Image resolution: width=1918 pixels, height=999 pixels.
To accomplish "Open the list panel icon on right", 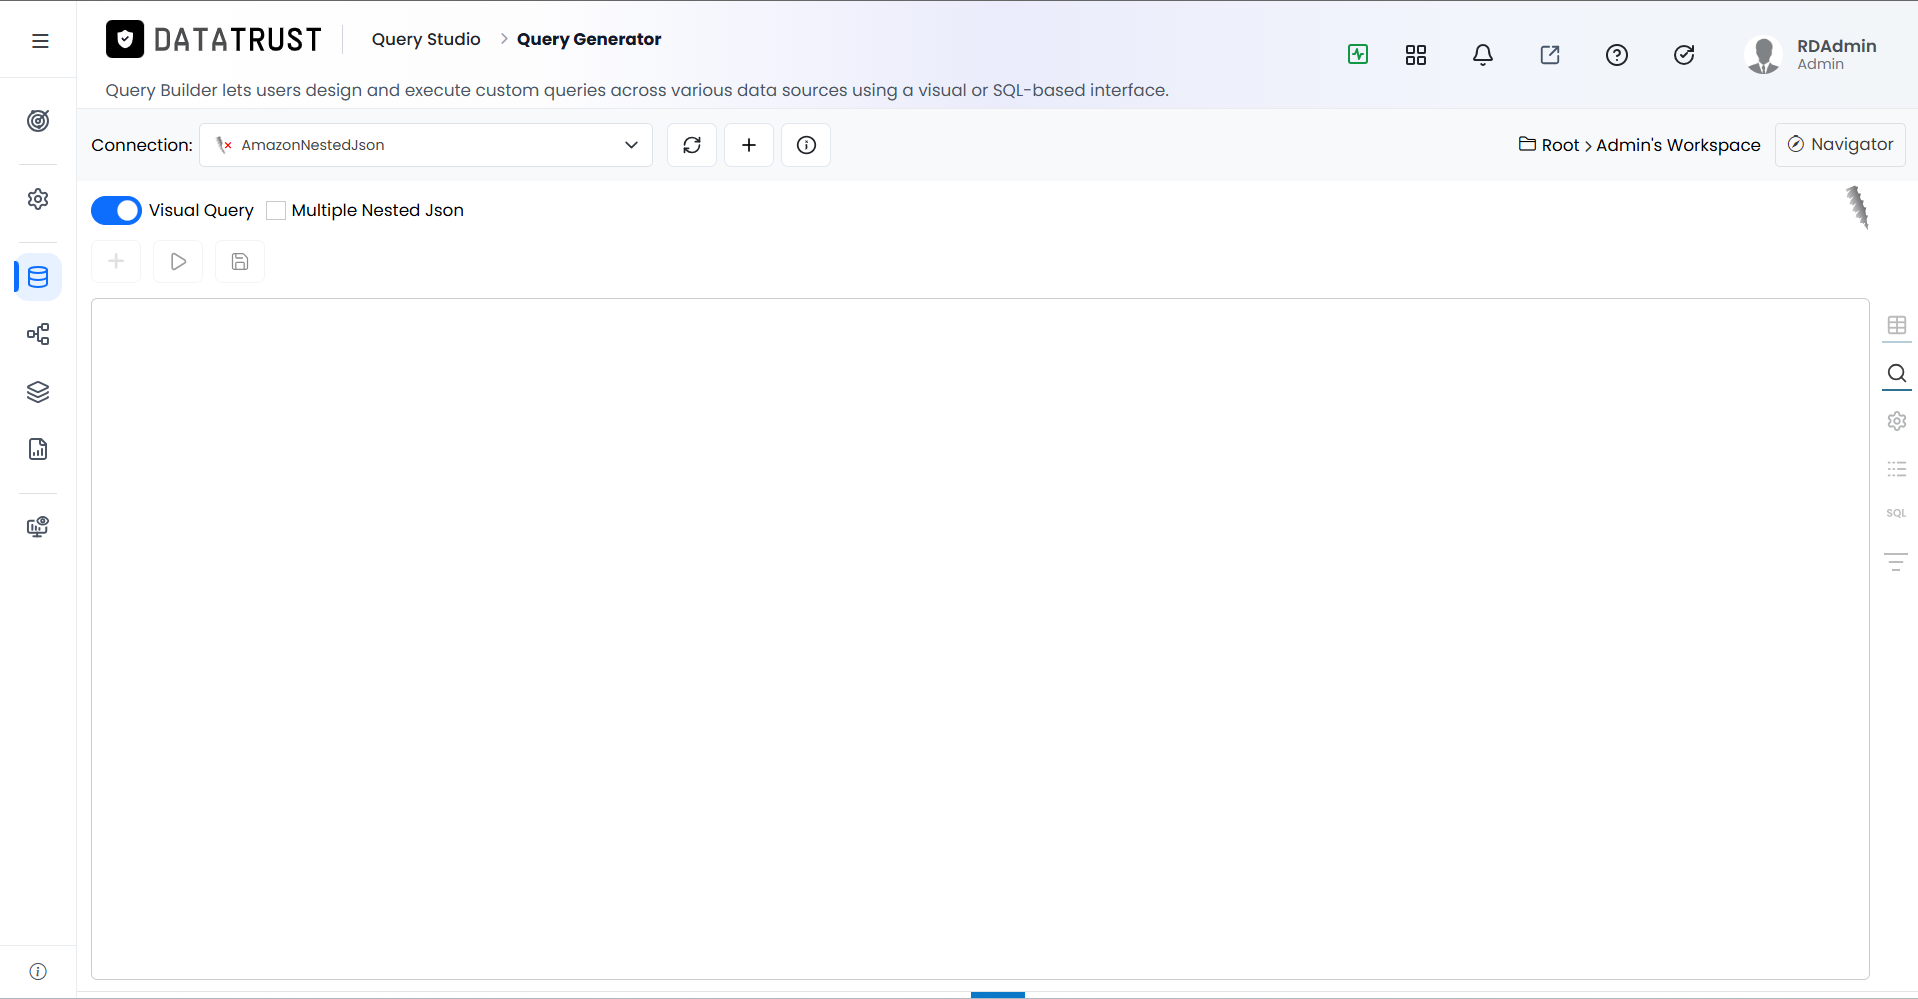I will coord(1897,469).
